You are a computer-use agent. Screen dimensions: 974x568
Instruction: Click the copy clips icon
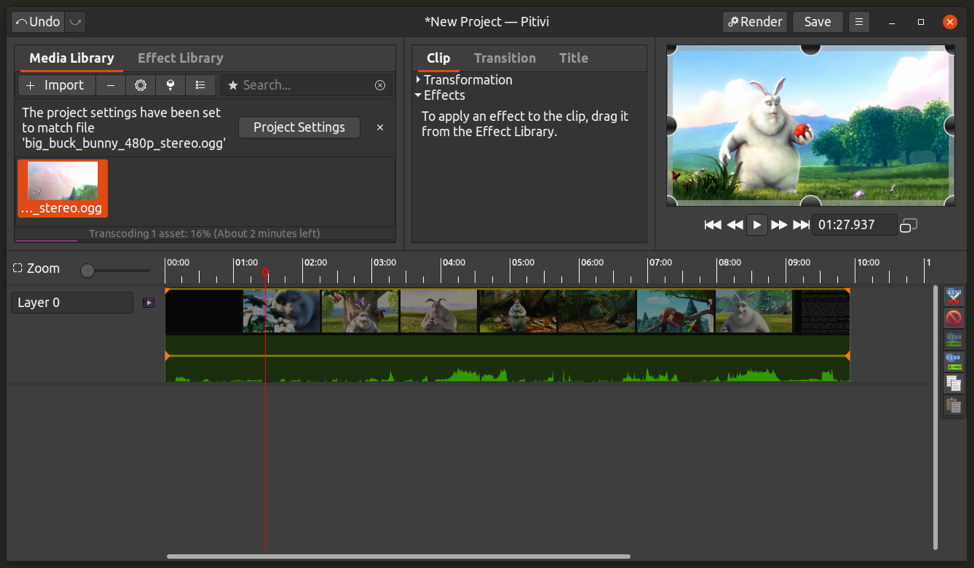click(953, 384)
